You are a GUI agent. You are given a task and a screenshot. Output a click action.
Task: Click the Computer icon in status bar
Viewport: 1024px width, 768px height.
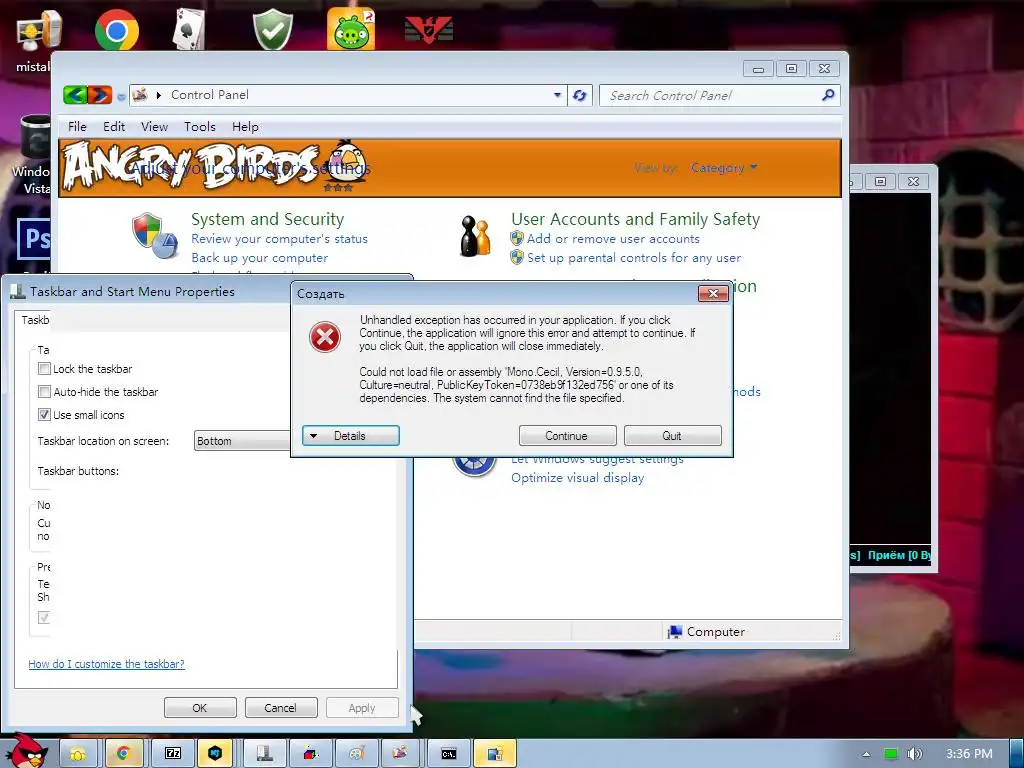point(675,632)
